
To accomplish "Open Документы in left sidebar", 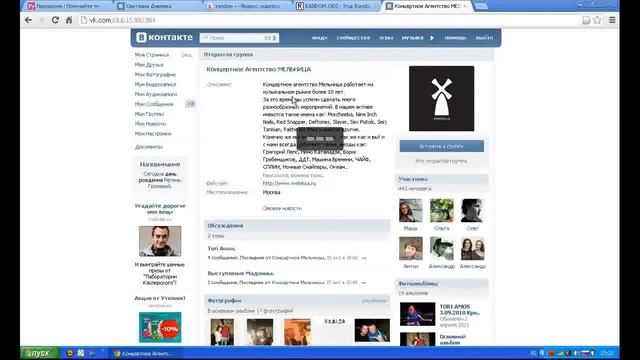I will [x=149, y=147].
